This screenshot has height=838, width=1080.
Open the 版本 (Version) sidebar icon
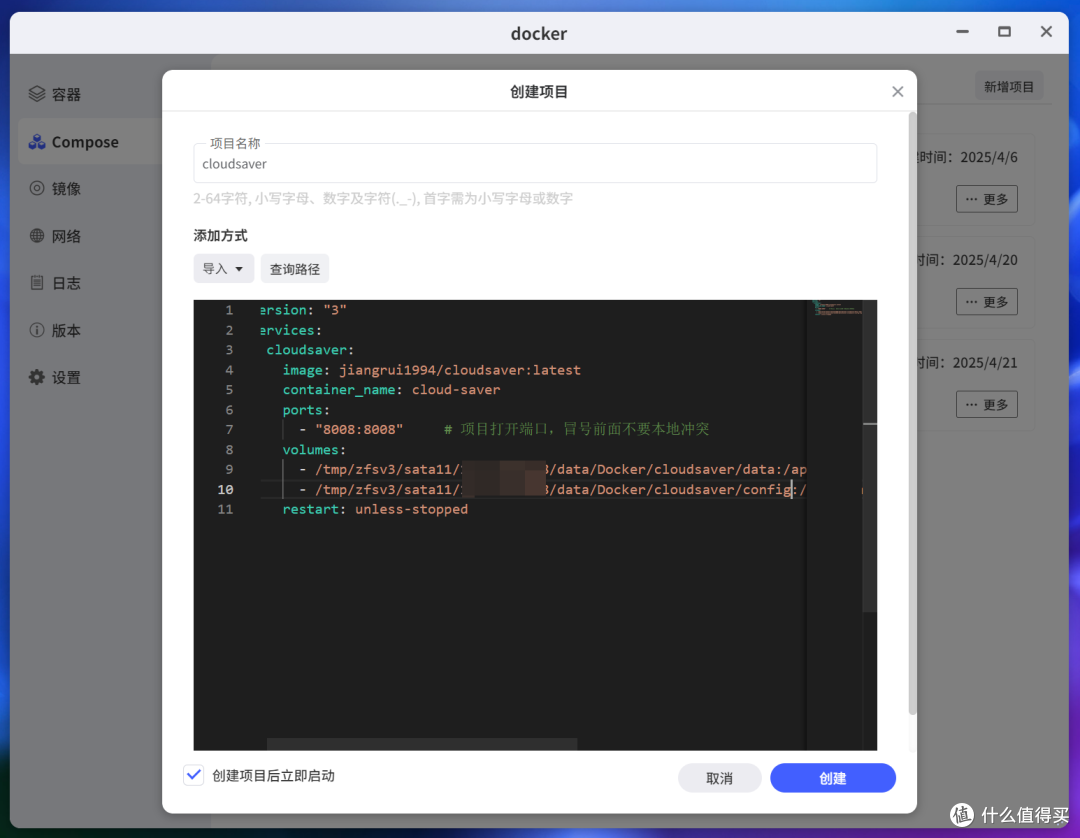coord(55,330)
